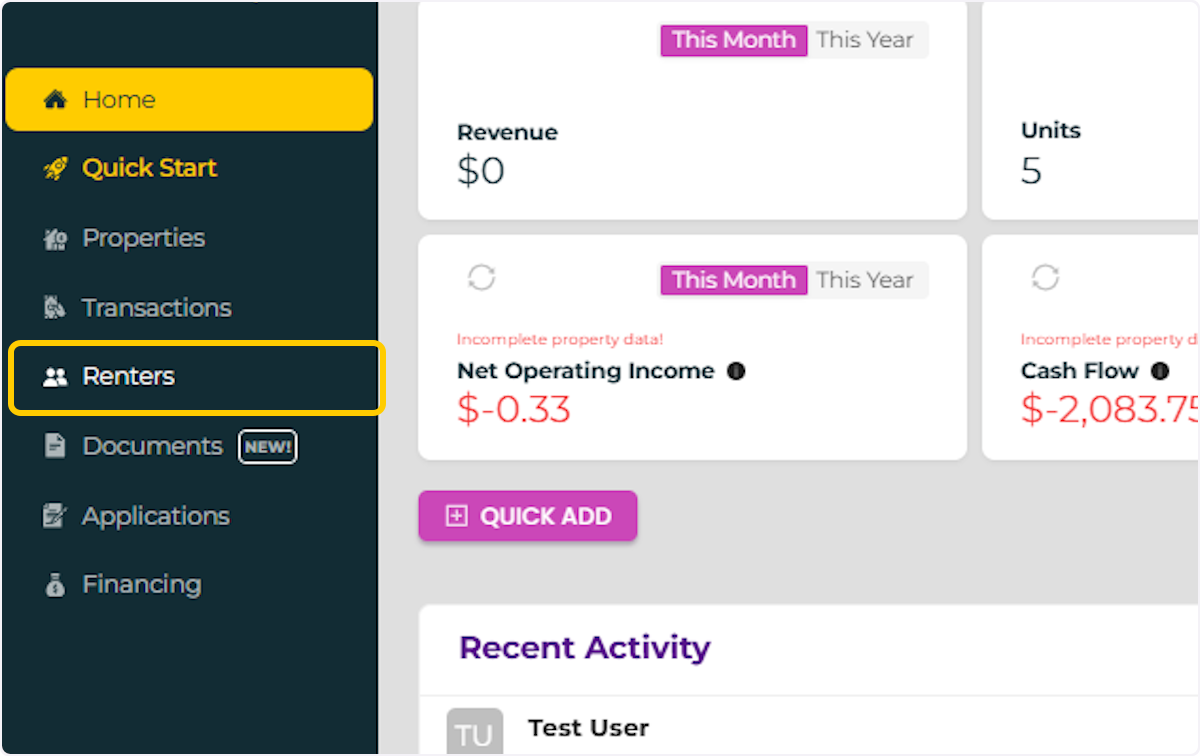This screenshot has width=1200, height=756.
Task: Switch Net Operating Income to This Year
Action: point(865,280)
